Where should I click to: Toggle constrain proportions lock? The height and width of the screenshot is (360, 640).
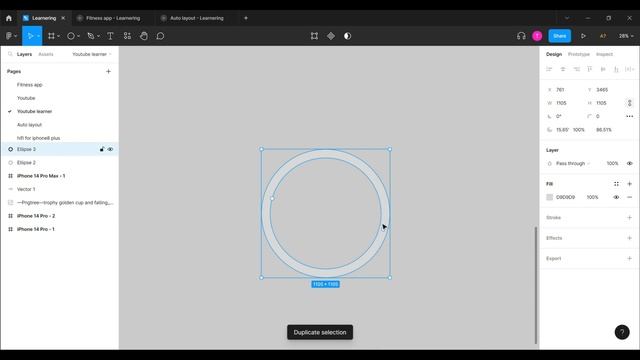(x=629, y=103)
